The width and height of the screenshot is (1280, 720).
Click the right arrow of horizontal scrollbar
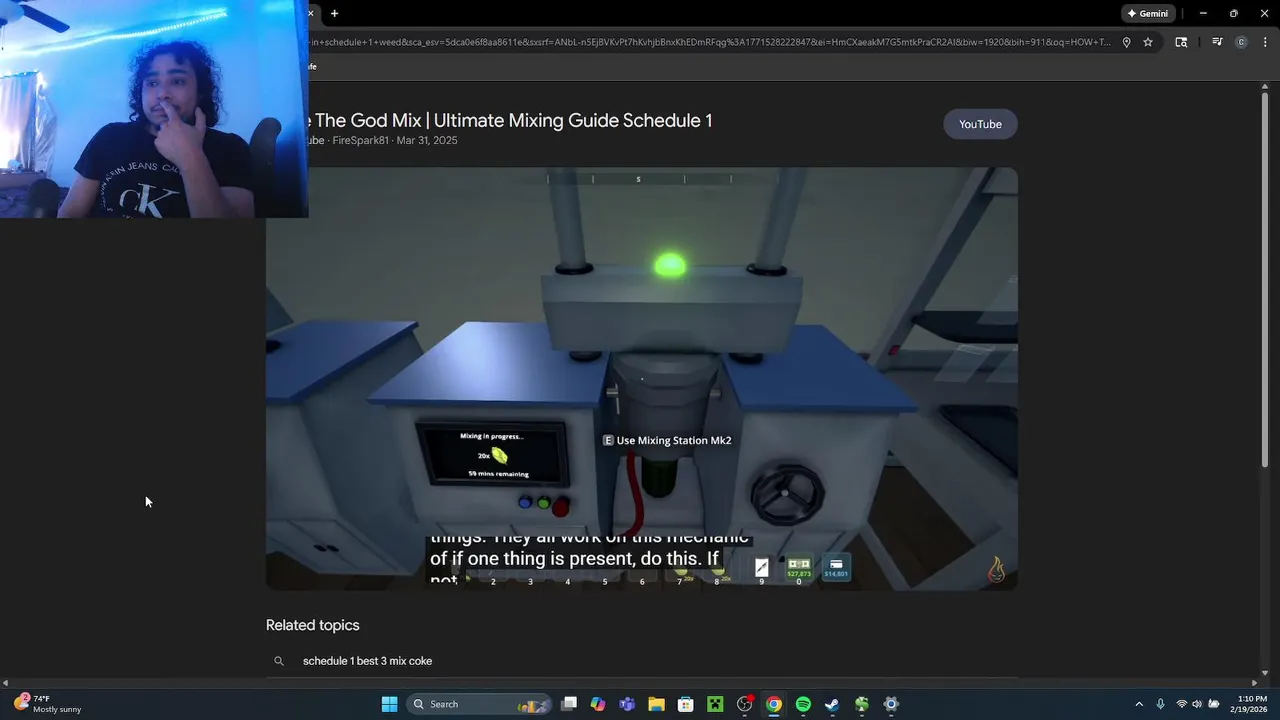click(1255, 683)
